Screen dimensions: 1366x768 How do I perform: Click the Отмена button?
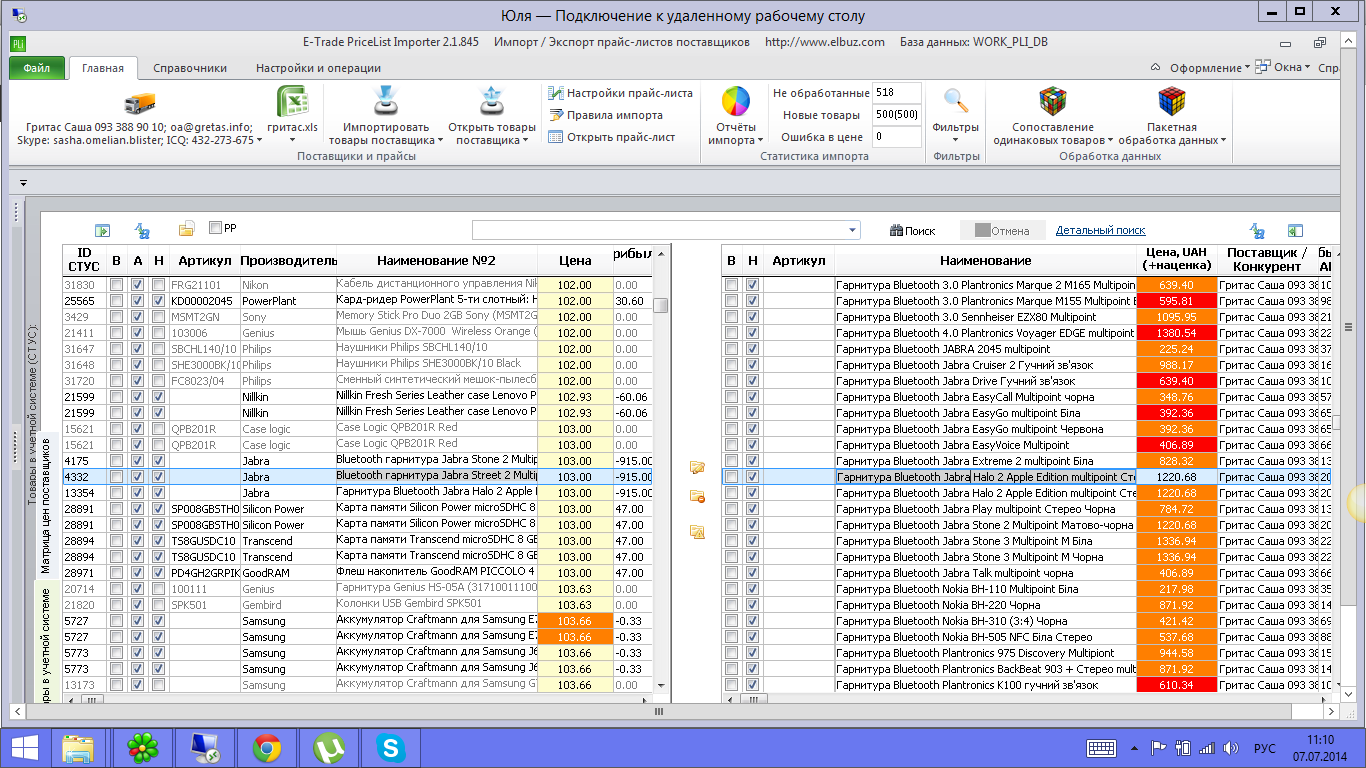coord(1002,231)
